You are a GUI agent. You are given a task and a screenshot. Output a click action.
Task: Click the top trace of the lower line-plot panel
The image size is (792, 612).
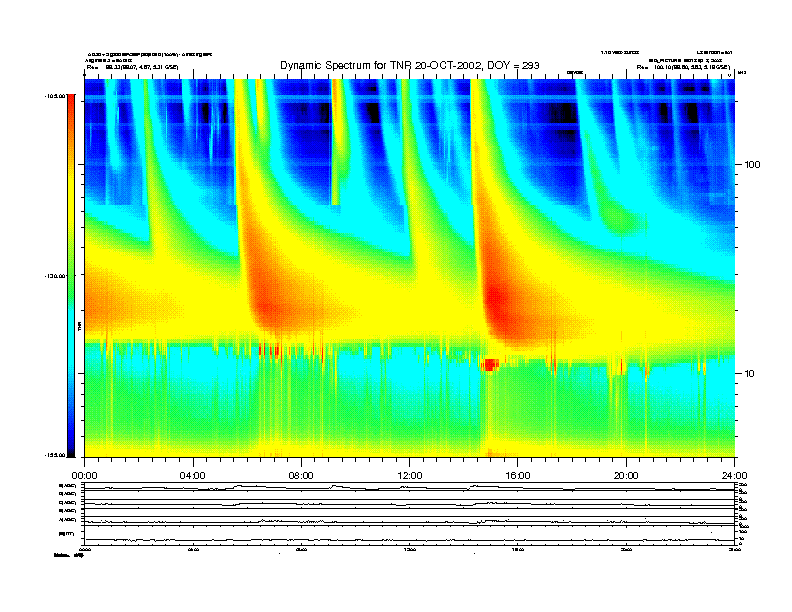coord(409,488)
